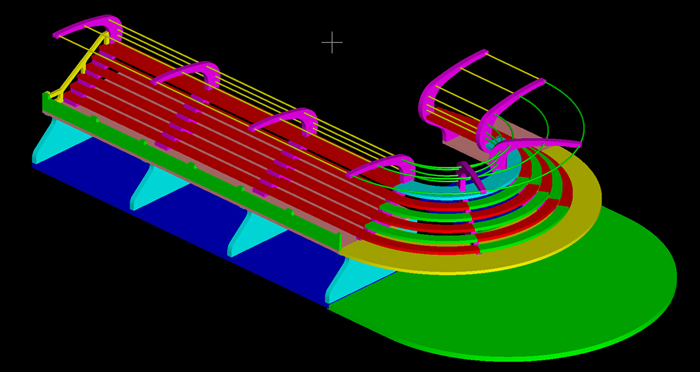
Task: Pick the small dark magenta post in curve
Action: pos(469,175)
